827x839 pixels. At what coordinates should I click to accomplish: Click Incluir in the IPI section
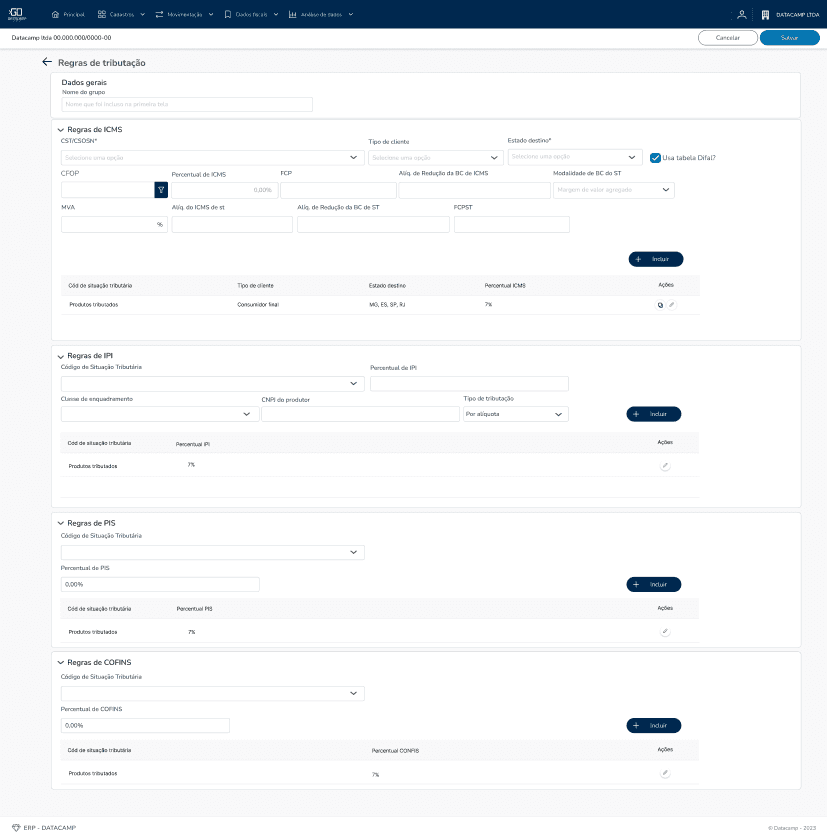click(654, 414)
